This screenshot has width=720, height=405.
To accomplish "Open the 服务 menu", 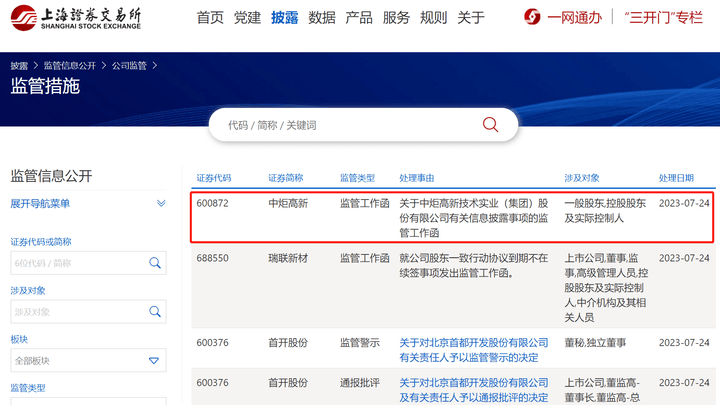I will (x=396, y=18).
